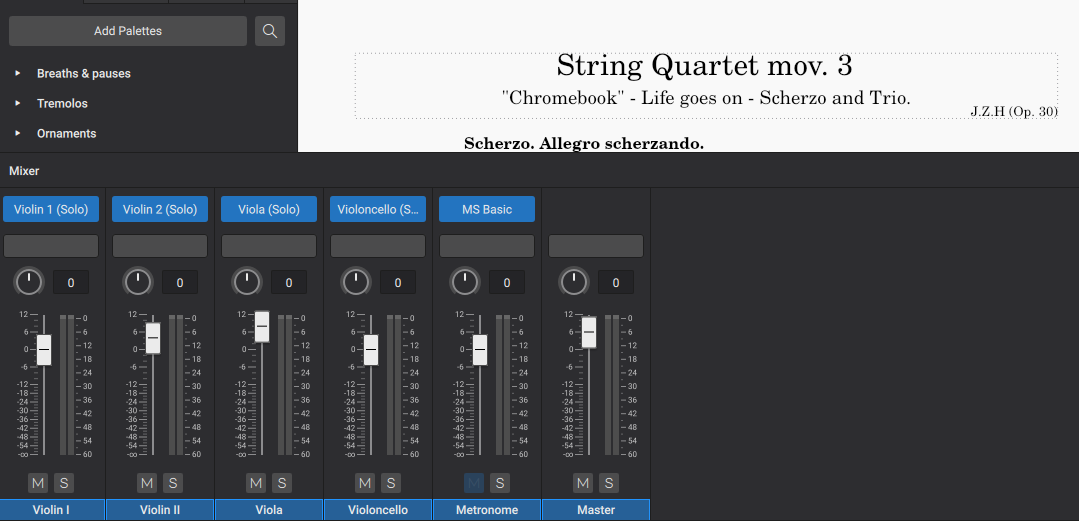Solo the Metronome channel
Image resolution: width=1079 pixels, height=521 pixels.
(x=500, y=483)
